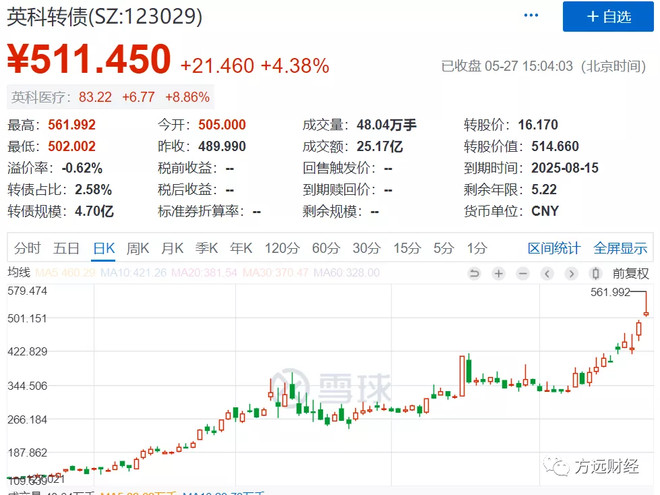Click the 货币单位 value CNY

point(545,211)
